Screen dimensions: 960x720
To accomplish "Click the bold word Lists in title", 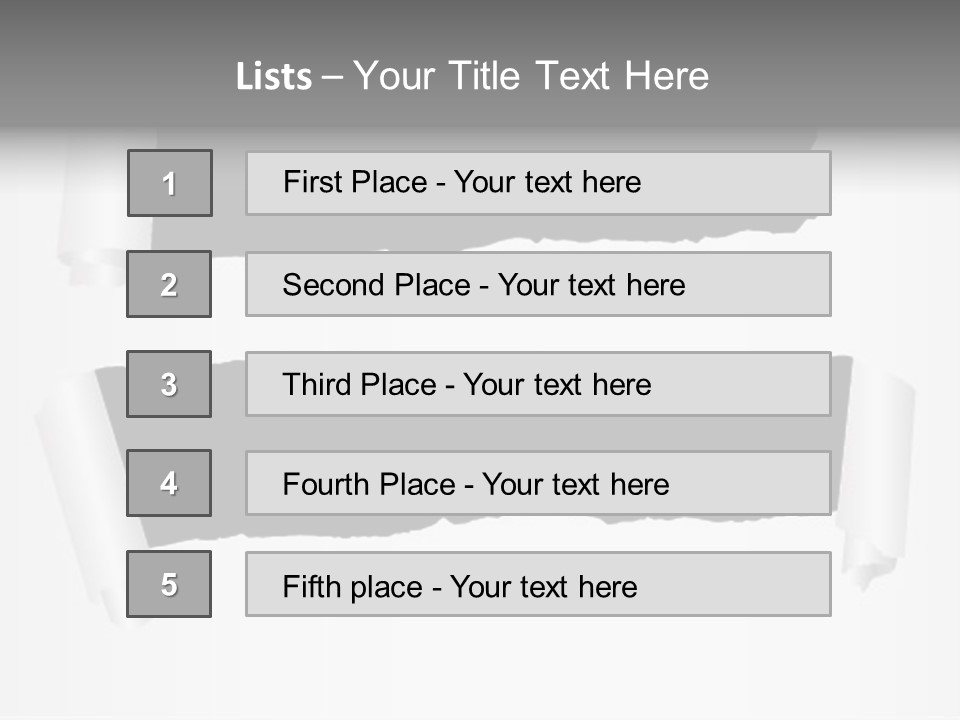I will click(x=273, y=77).
